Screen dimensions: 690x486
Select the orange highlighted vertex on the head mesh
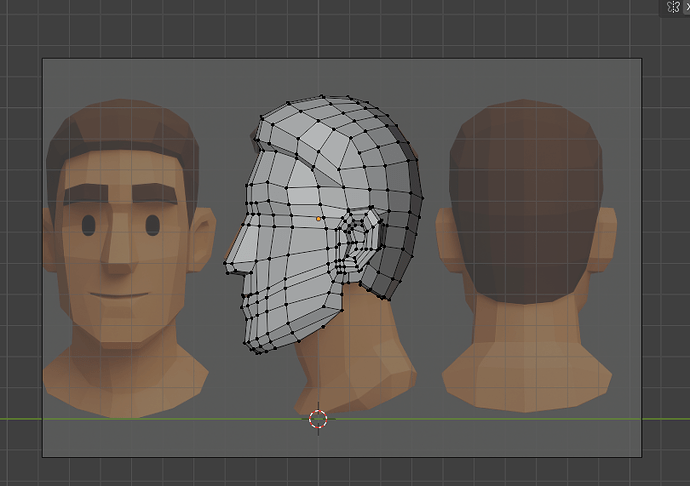319,218
